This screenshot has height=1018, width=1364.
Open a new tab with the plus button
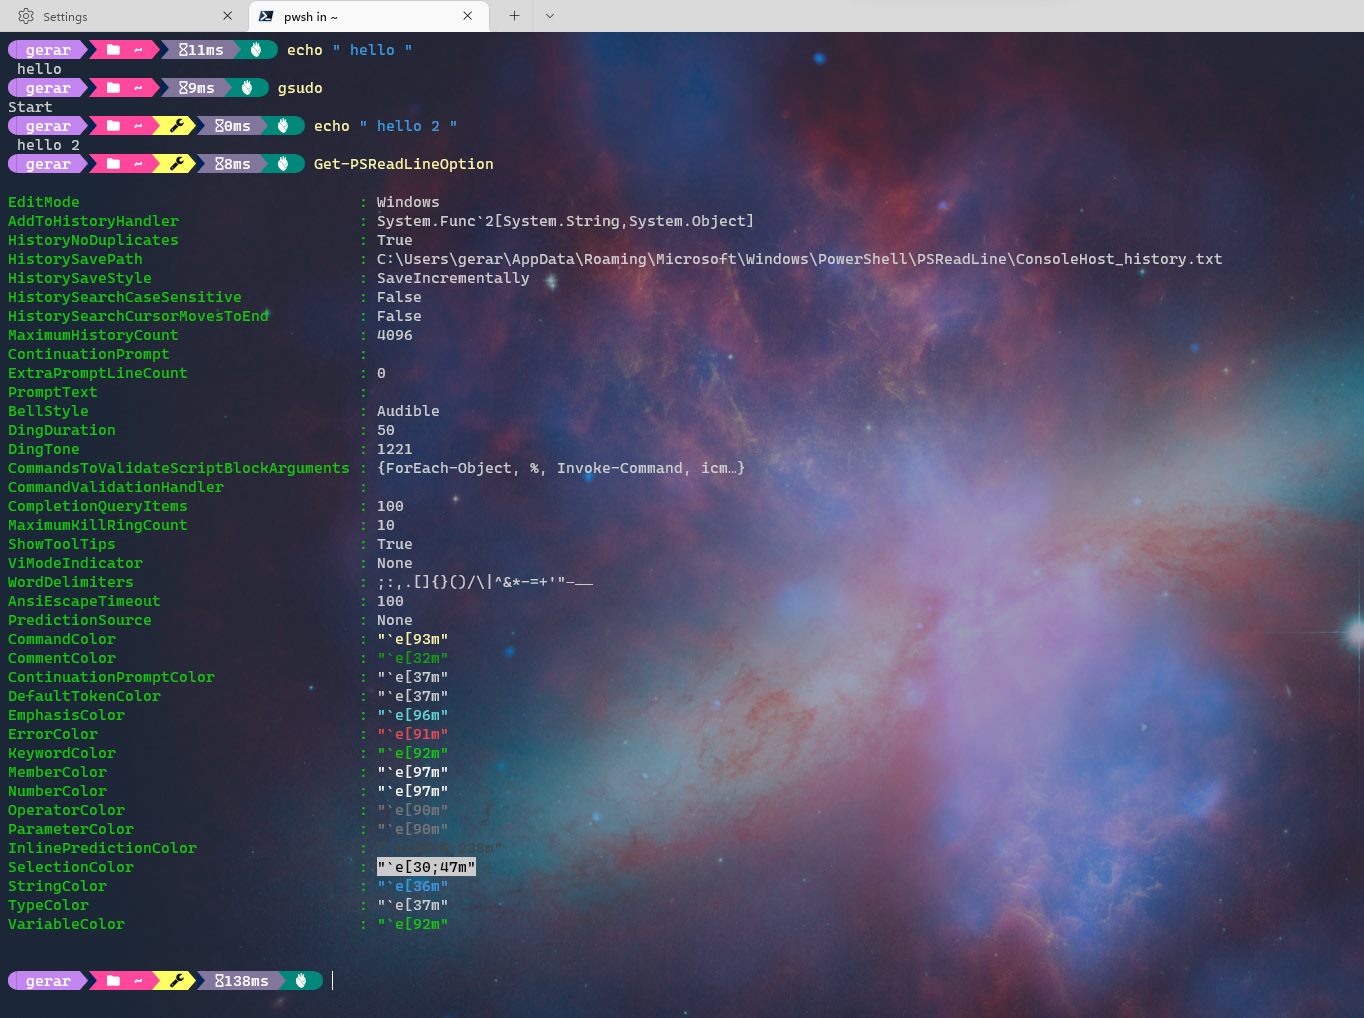[x=513, y=16]
